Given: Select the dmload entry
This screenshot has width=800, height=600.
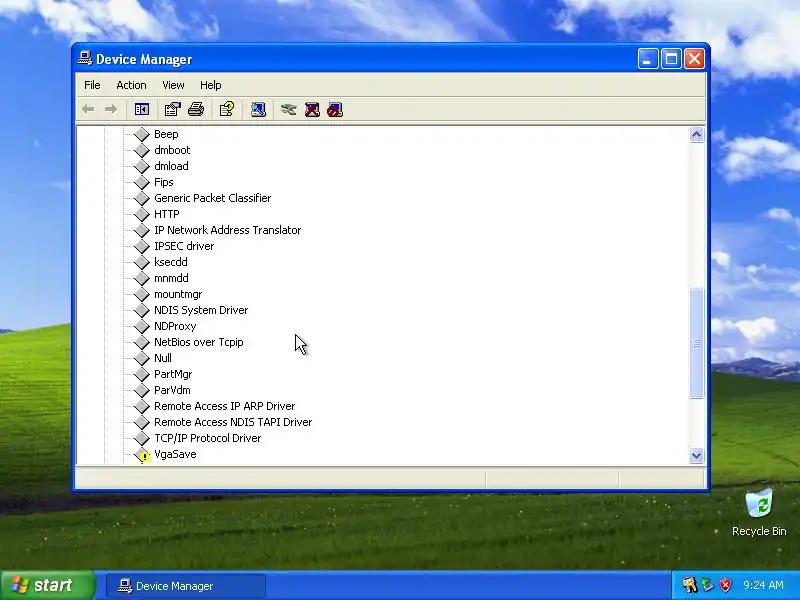Looking at the screenshot, I should (171, 166).
